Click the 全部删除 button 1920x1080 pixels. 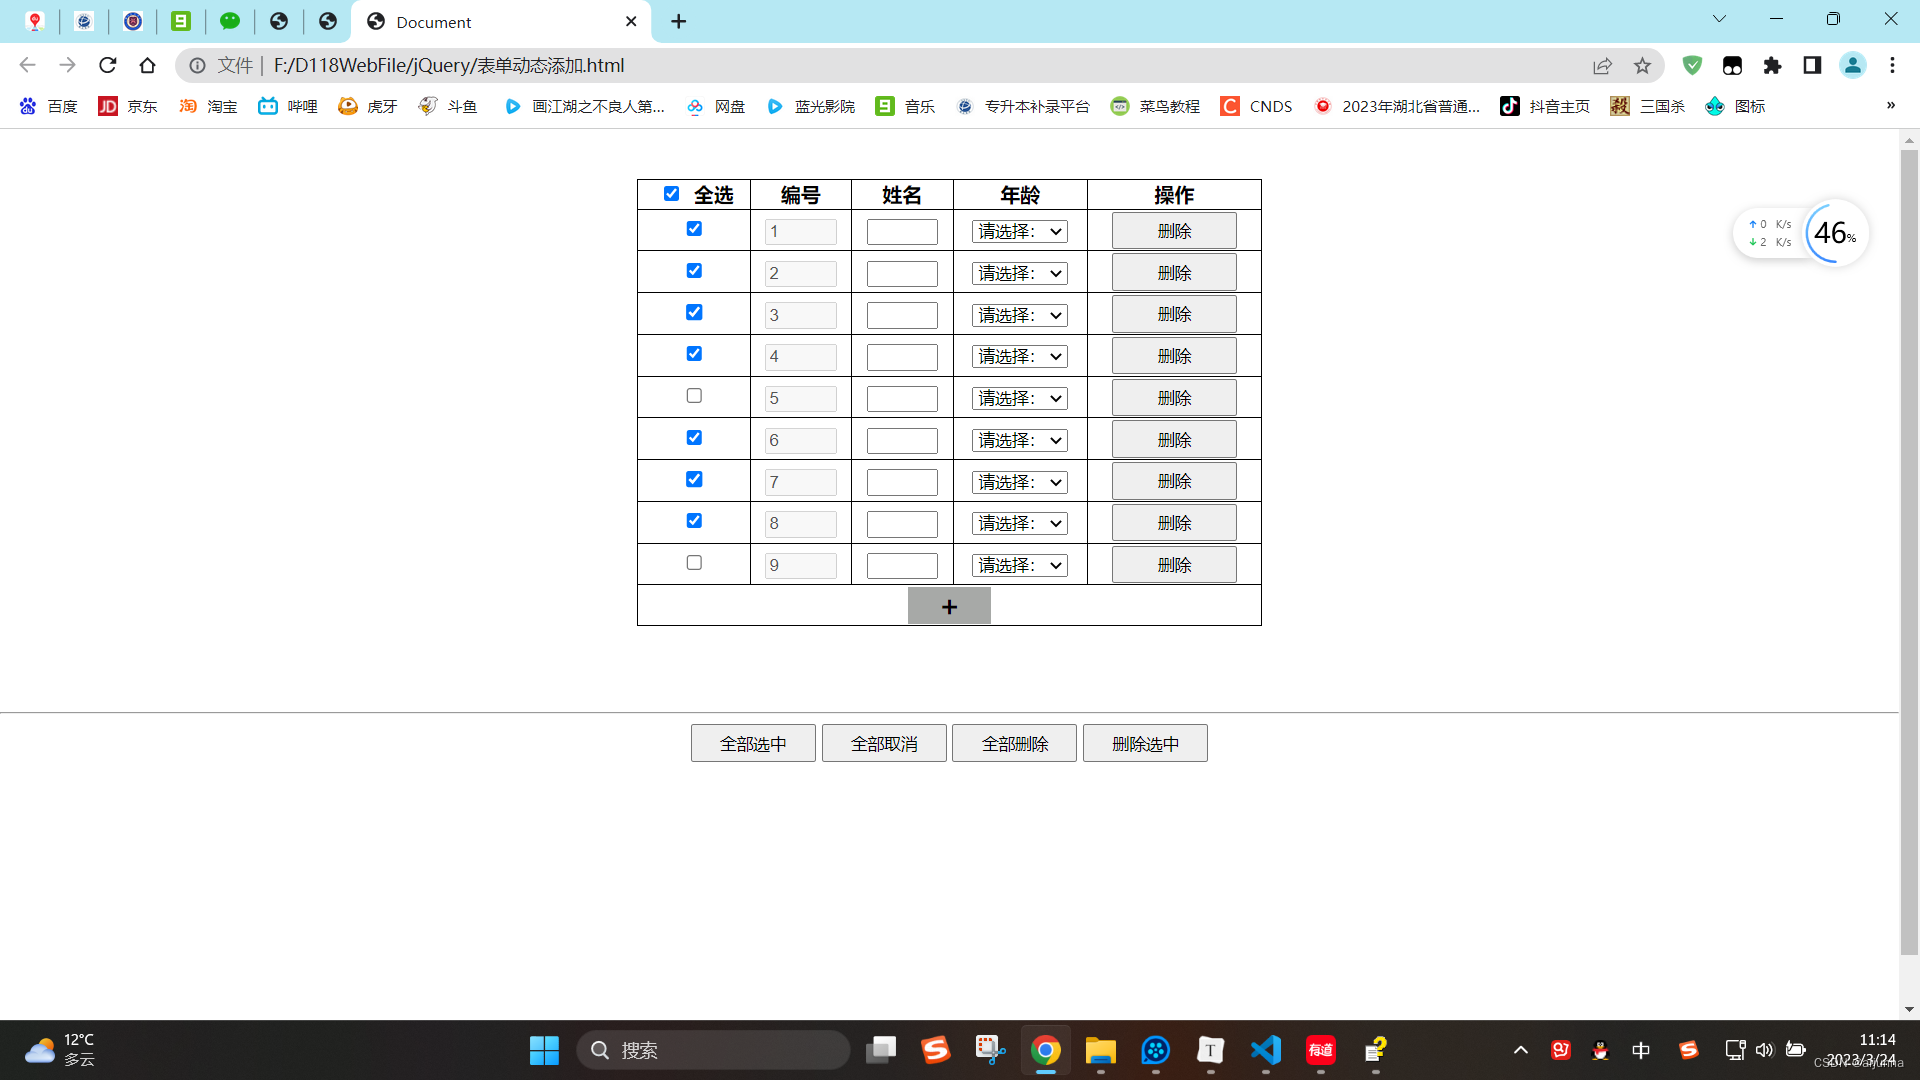[x=1014, y=744]
